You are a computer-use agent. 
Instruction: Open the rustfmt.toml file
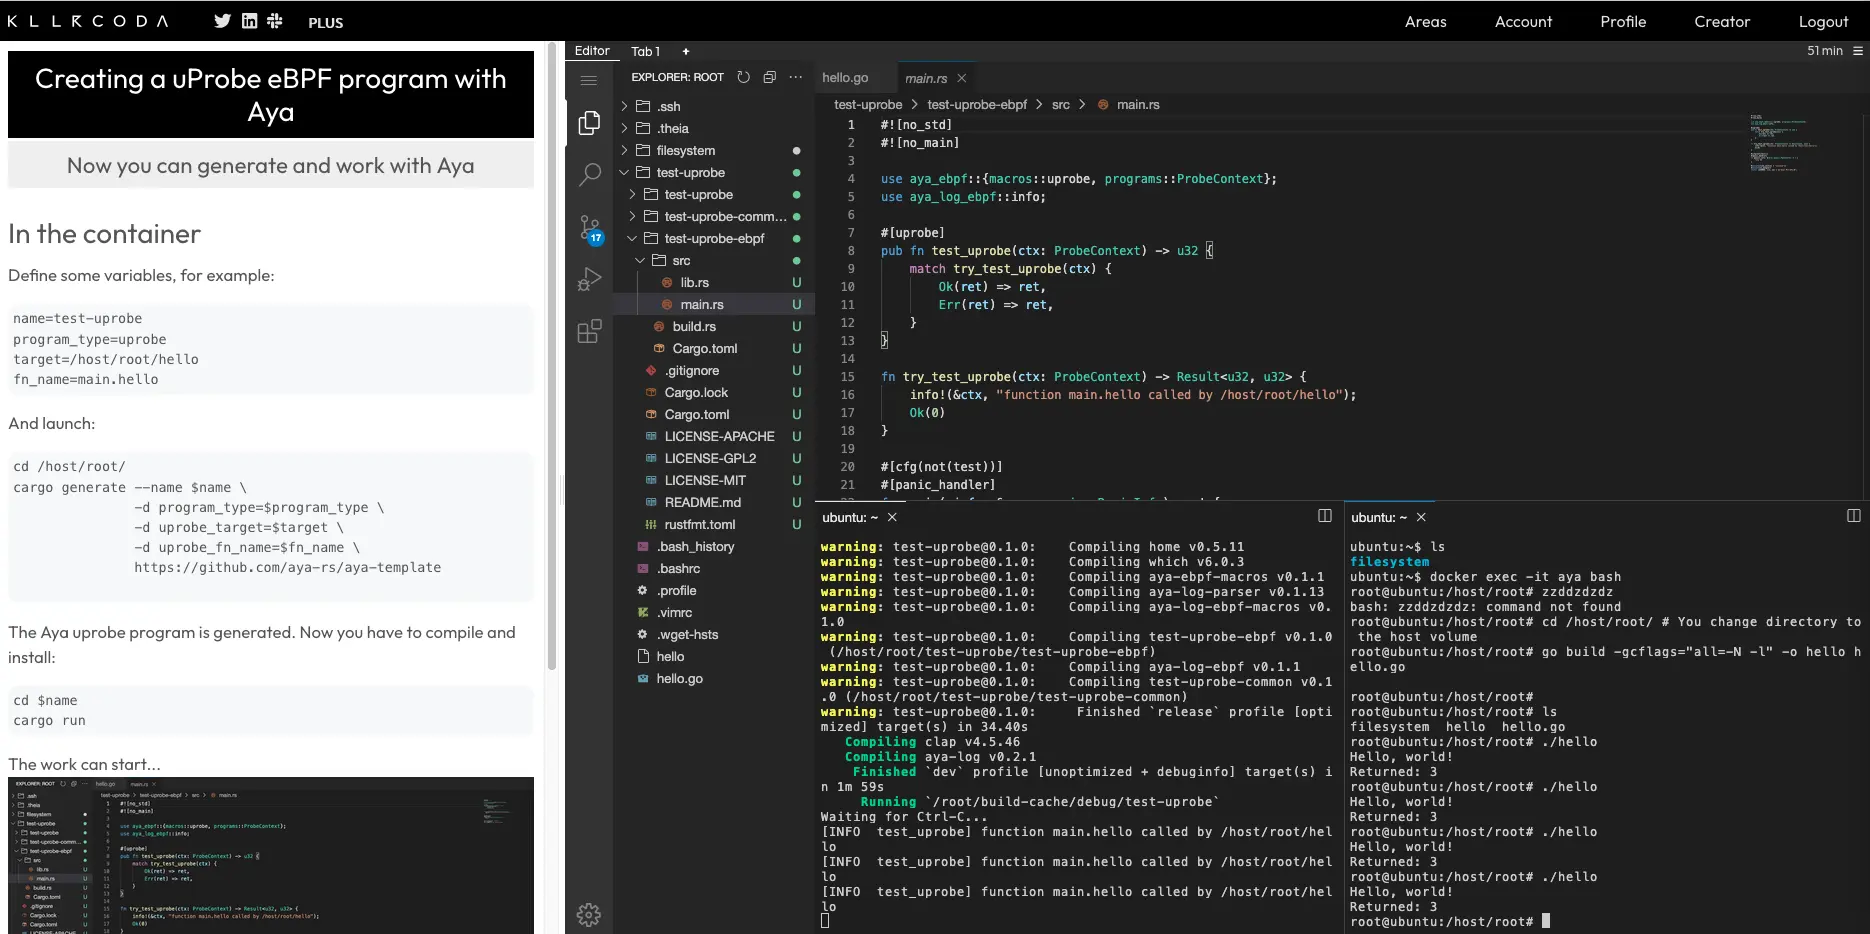(x=714, y=524)
